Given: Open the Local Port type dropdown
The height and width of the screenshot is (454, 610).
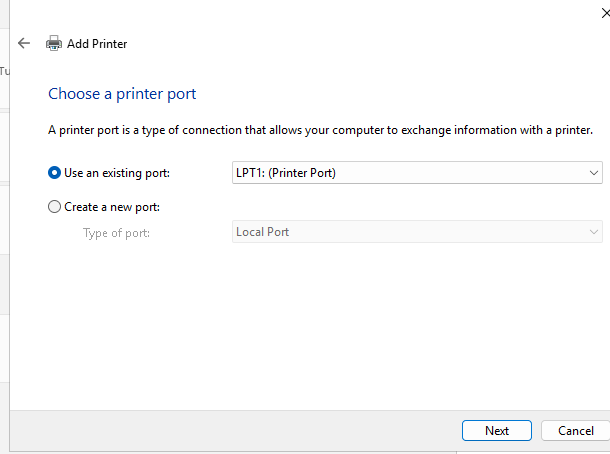Looking at the screenshot, I should click(x=417, y=232).
